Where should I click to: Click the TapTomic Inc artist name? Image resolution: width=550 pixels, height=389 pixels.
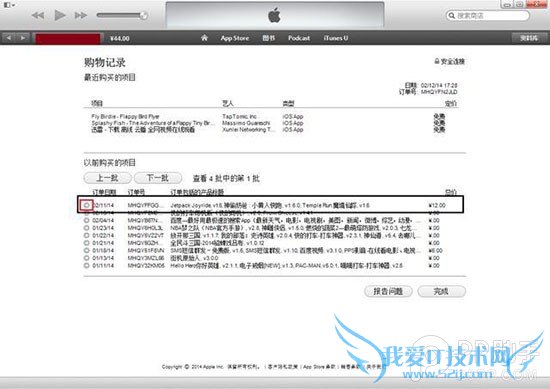[x=240, y=116]
